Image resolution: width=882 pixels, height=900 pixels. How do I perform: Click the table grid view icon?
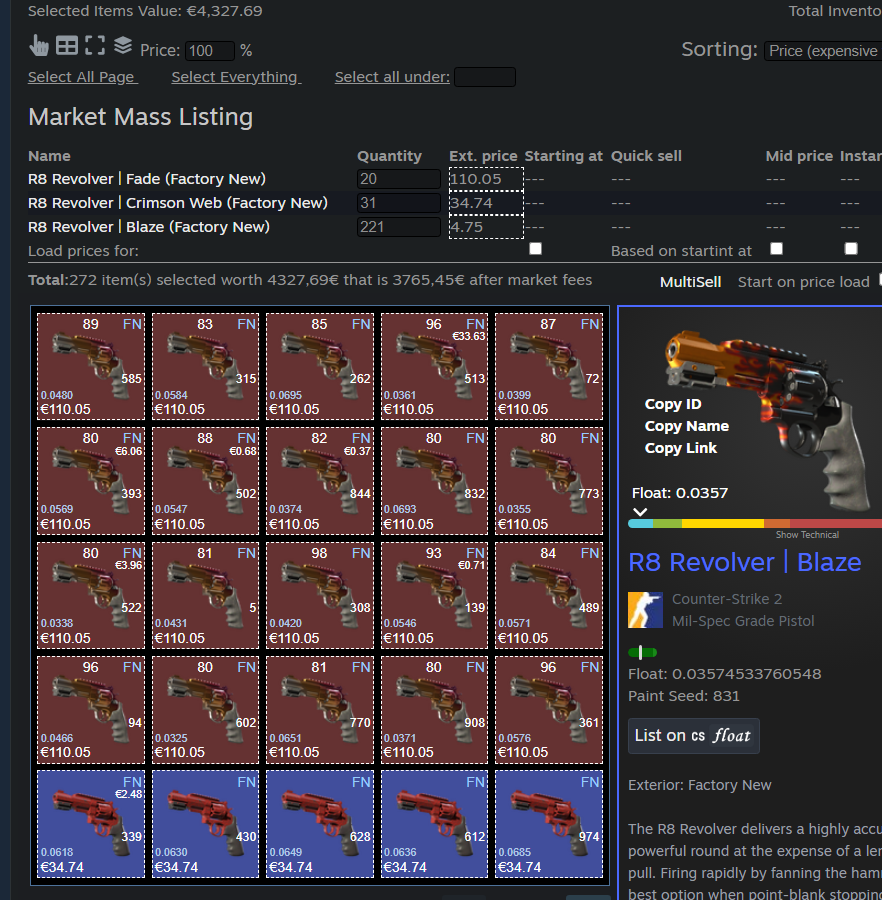click(67, 46)
